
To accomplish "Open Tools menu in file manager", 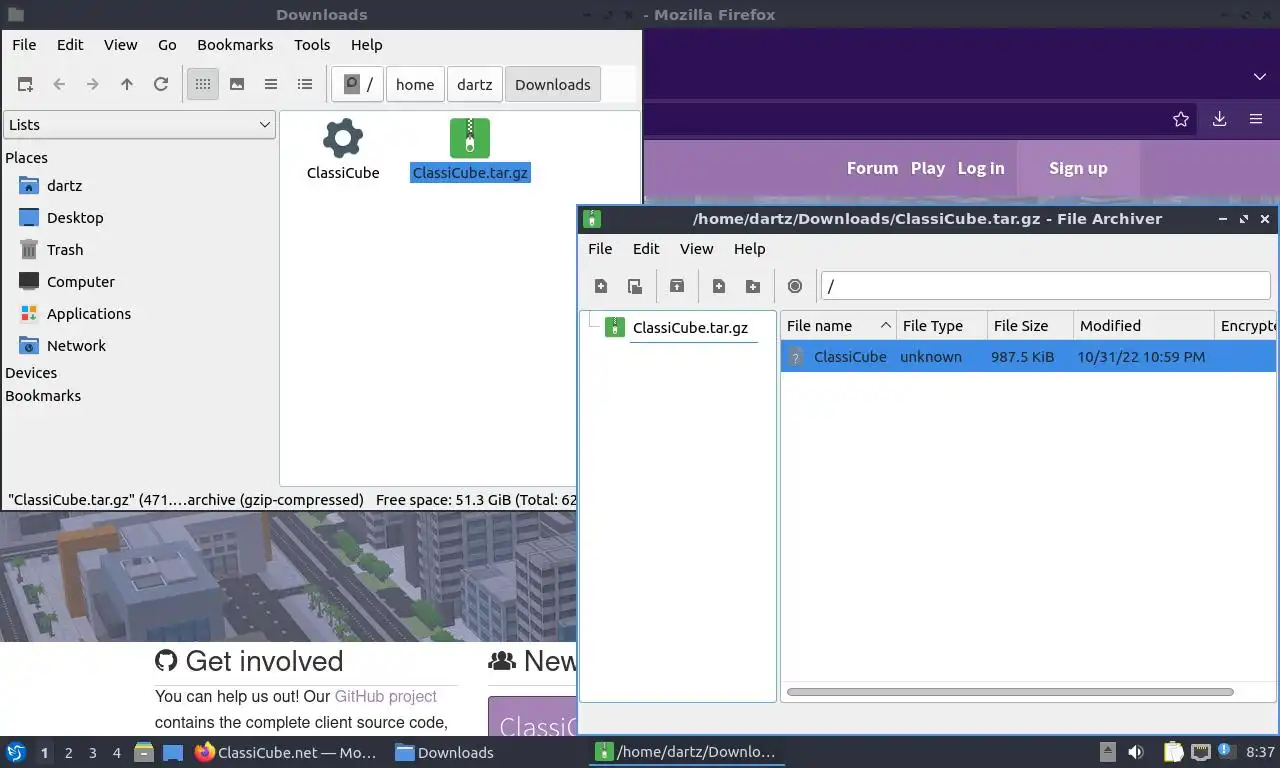I will [312, 45].
